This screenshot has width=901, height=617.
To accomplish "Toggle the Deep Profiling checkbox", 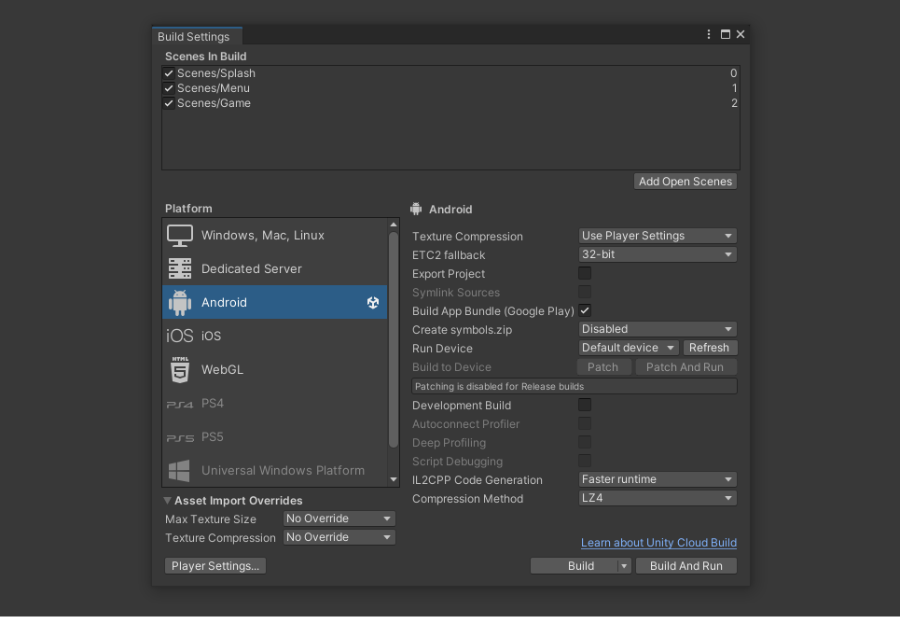I will pos(585,442).
